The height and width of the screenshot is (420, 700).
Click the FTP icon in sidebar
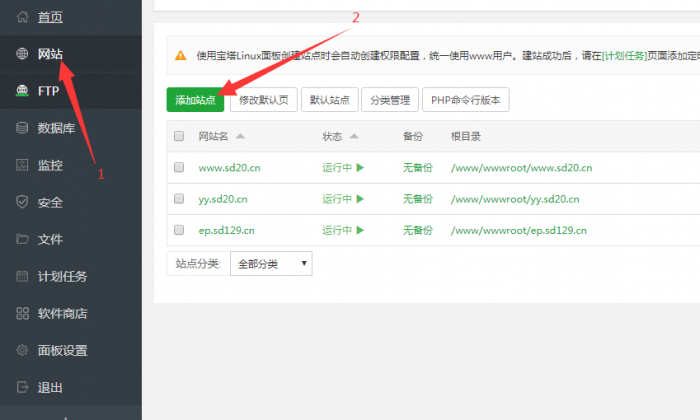22,91
